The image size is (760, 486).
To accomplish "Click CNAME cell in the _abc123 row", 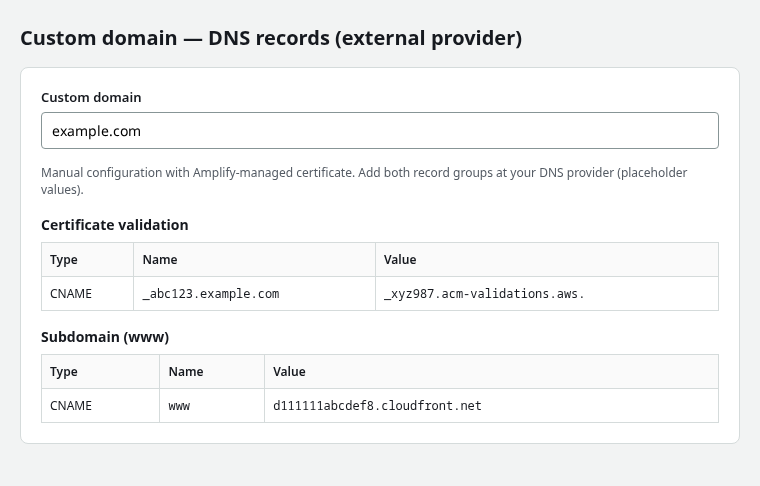I will [87, 294].
